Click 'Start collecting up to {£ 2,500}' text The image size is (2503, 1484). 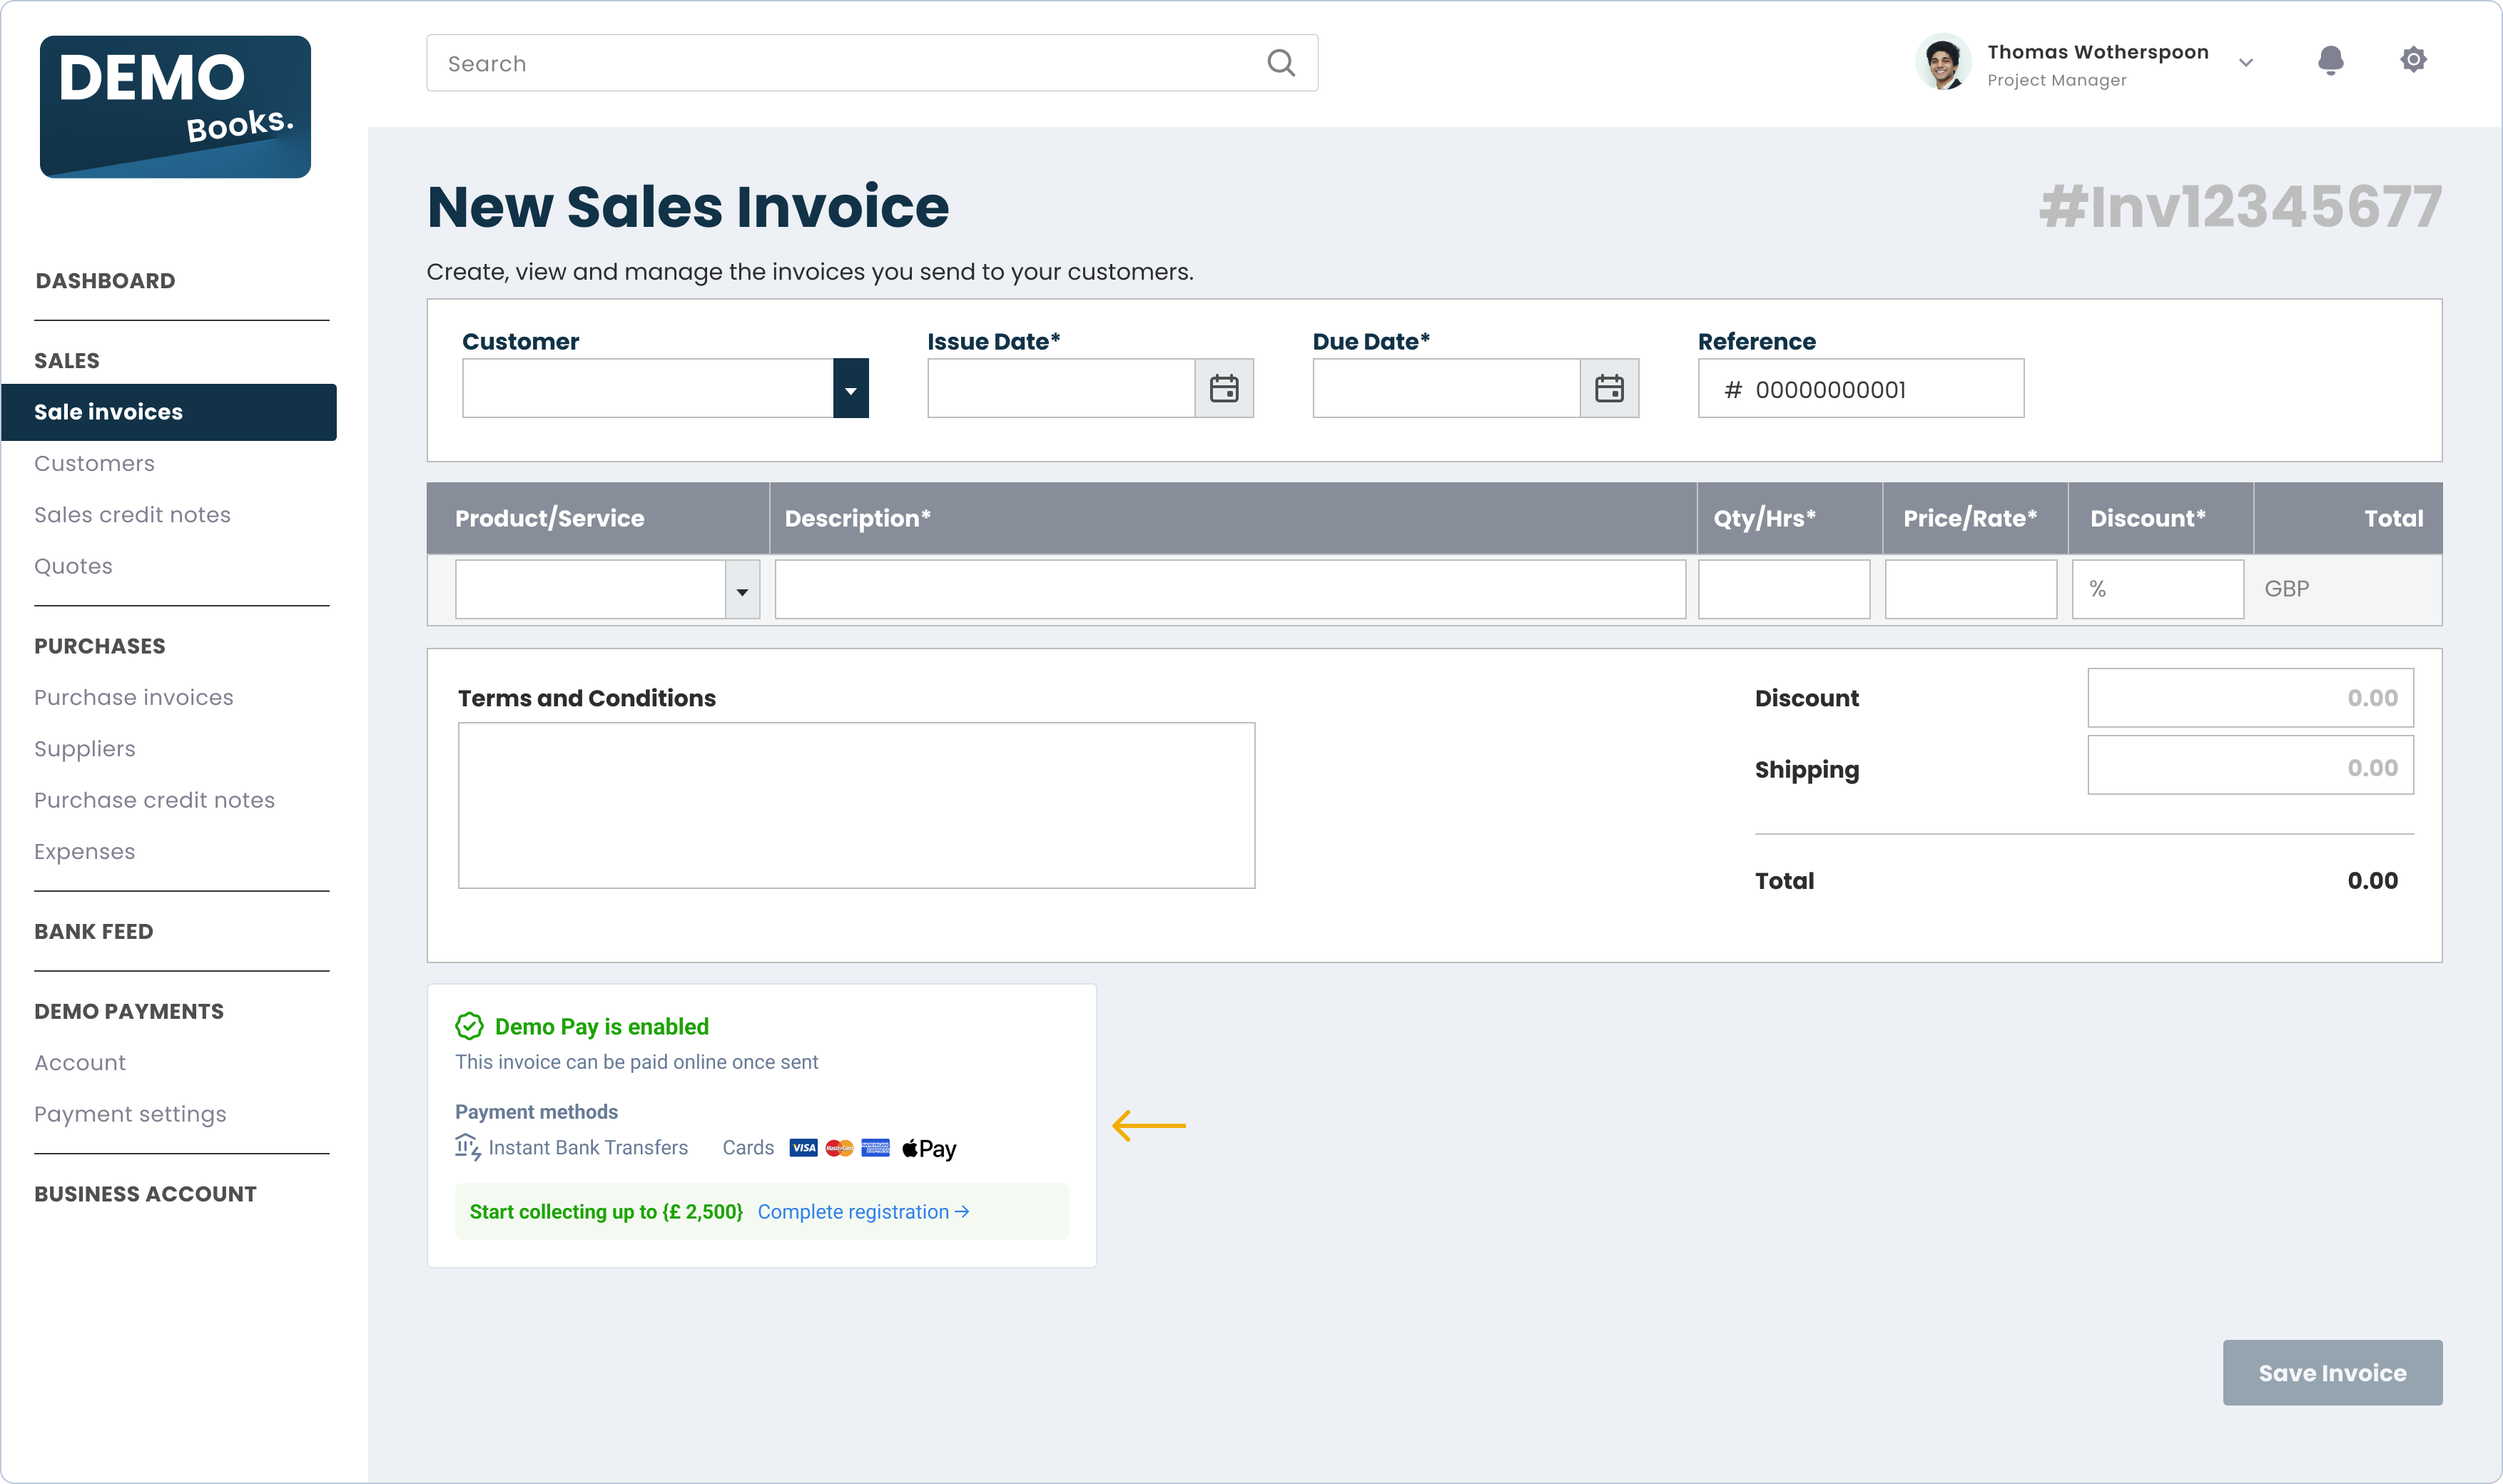(606, 1212)
